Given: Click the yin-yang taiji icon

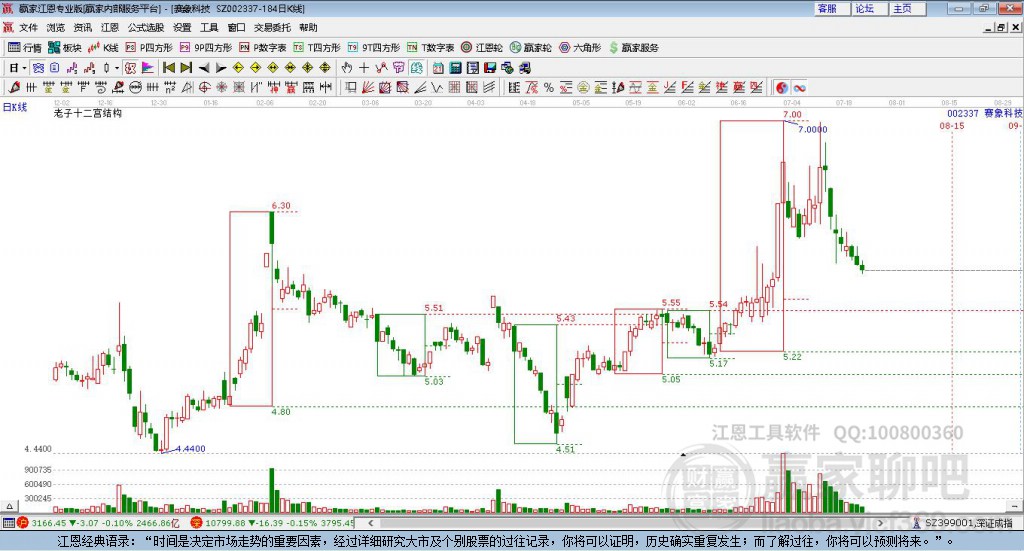Looking at the screenshot, I should click(x=782, y=87).
